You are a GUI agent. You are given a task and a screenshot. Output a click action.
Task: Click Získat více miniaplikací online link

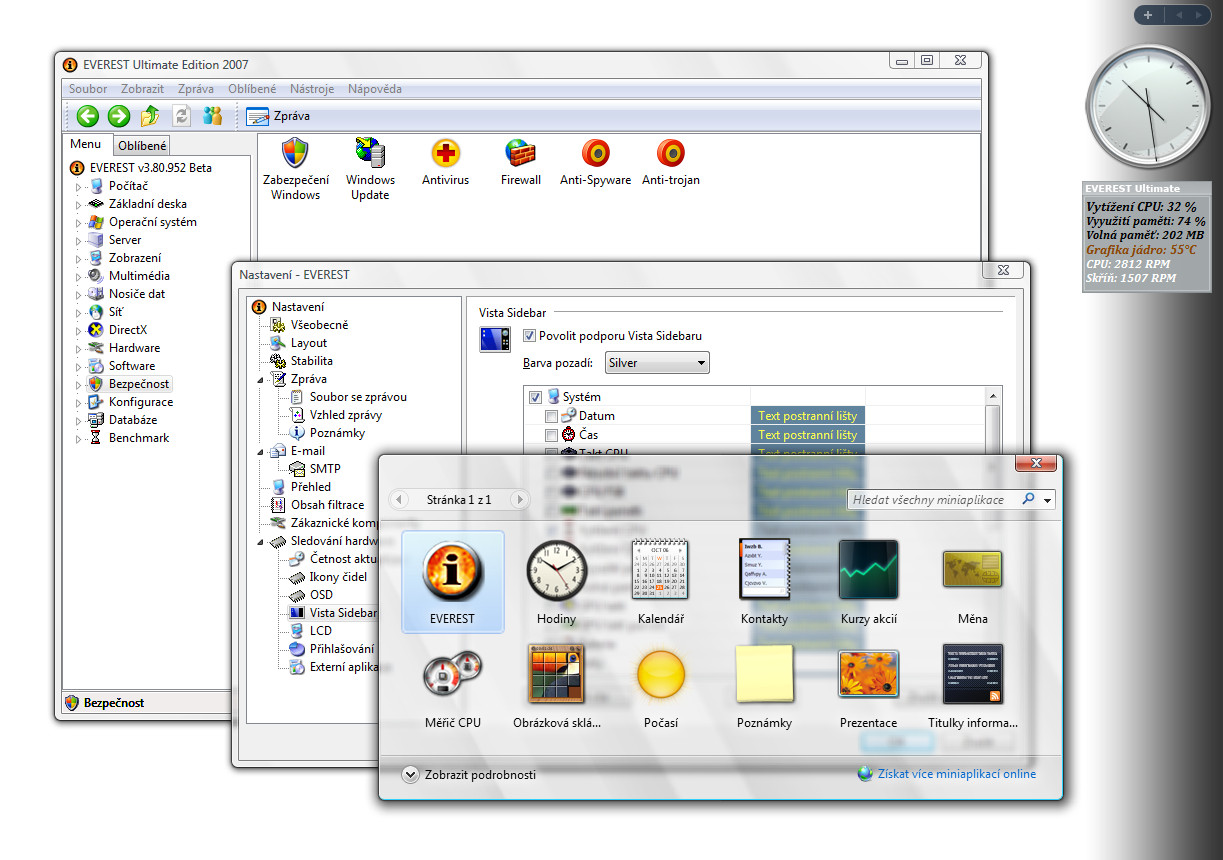[x=956, y=774]
